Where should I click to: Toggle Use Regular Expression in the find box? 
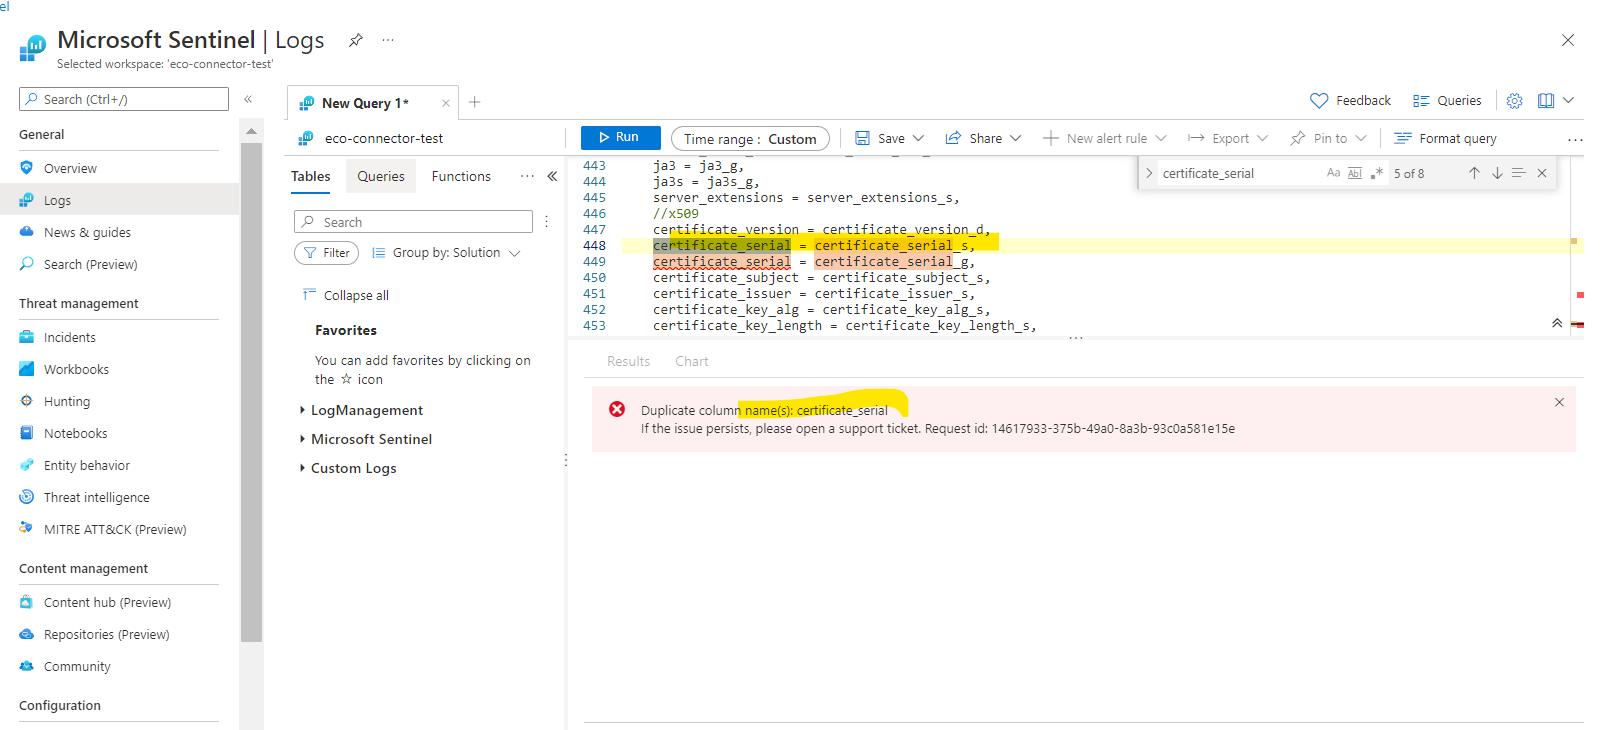pyautogui.click(x=1377, y=173)
